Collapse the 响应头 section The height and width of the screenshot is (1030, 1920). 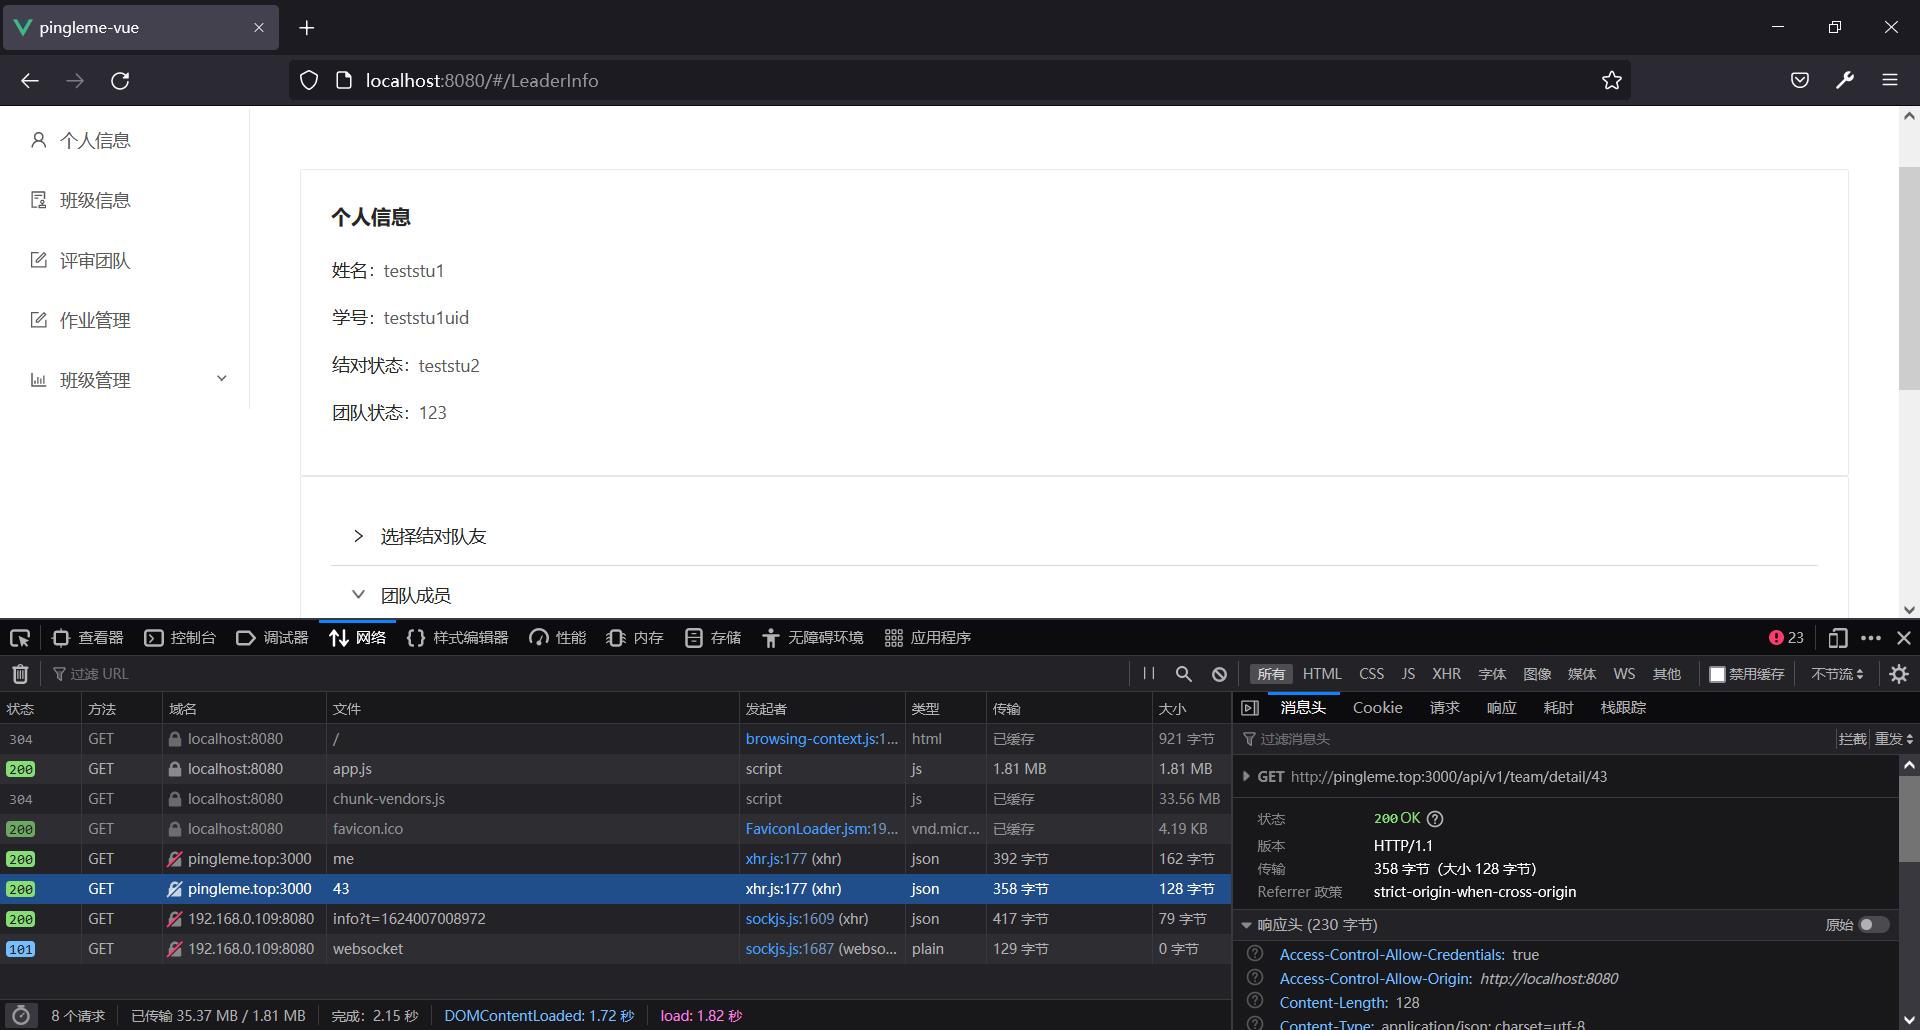(1246, 925)
